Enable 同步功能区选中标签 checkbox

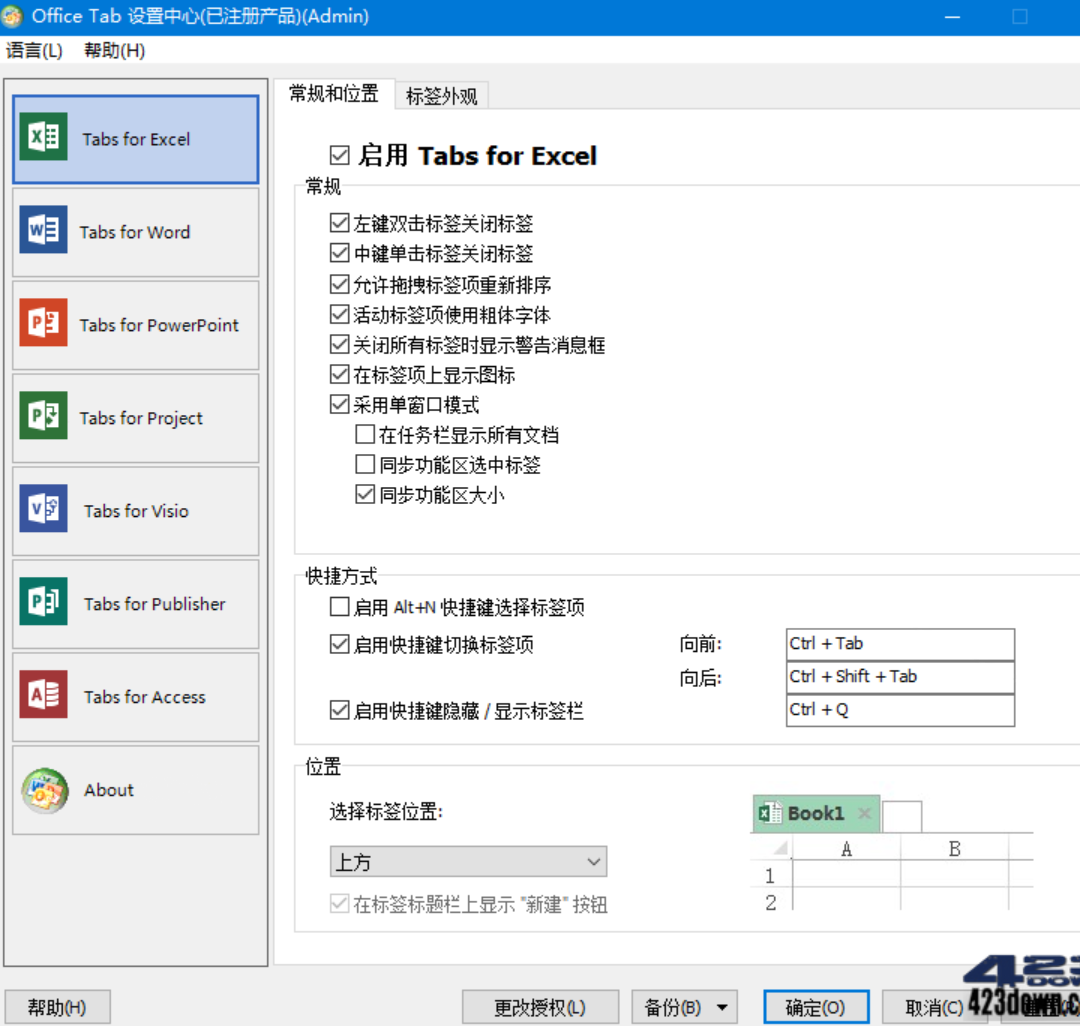click(365, 464)
